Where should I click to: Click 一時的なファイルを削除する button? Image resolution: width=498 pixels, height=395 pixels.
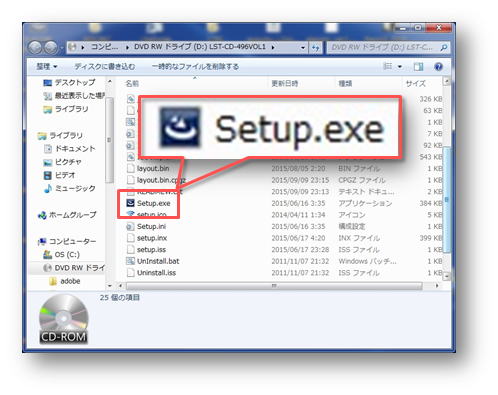coord(195,67)
